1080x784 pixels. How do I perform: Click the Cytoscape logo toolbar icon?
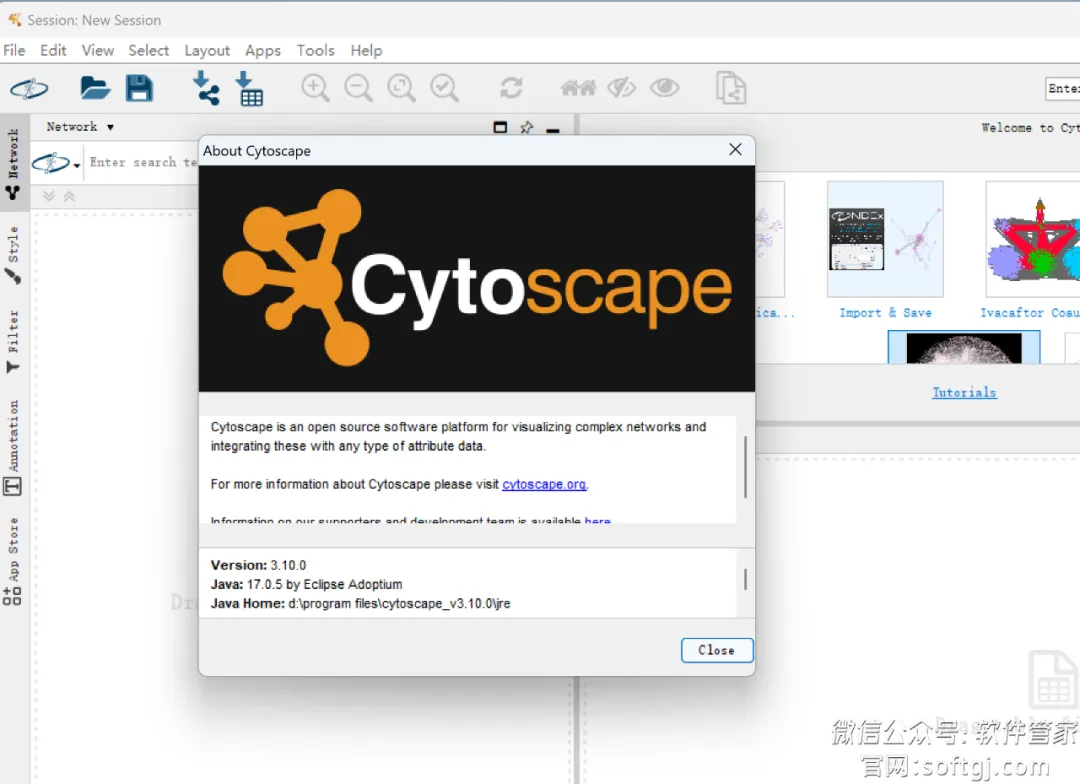(x=29, y=89)
